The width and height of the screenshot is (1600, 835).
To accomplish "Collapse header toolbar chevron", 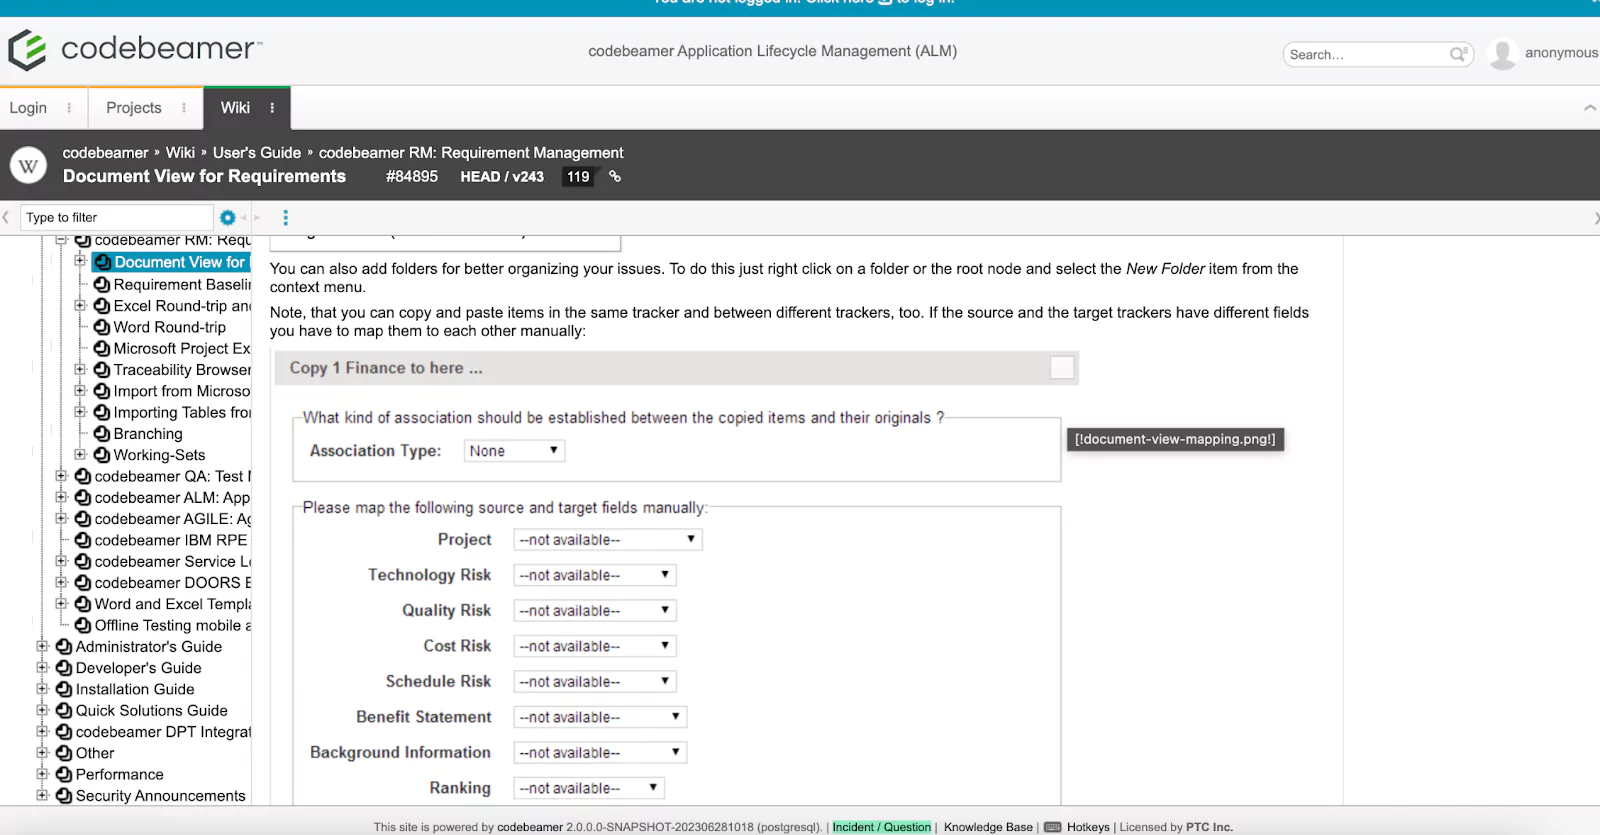I will (1590, 107).
